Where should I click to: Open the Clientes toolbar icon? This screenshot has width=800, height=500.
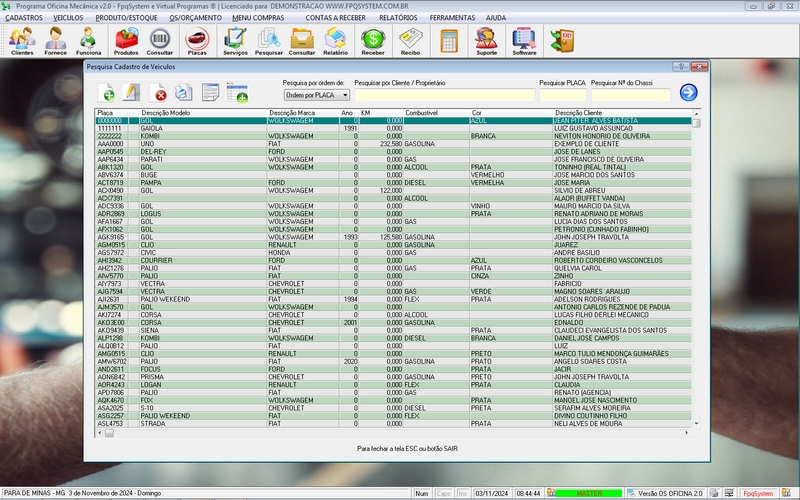point(22,40)
